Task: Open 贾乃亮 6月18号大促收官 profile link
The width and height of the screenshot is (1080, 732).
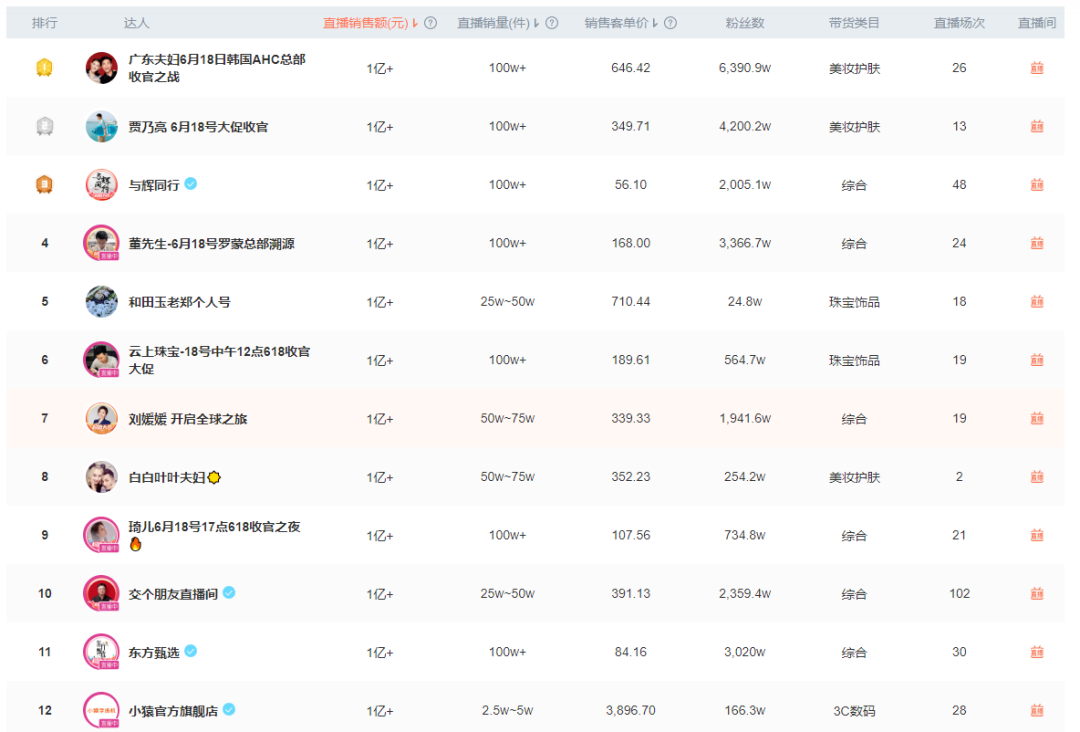Action: [x=198, y=127]
